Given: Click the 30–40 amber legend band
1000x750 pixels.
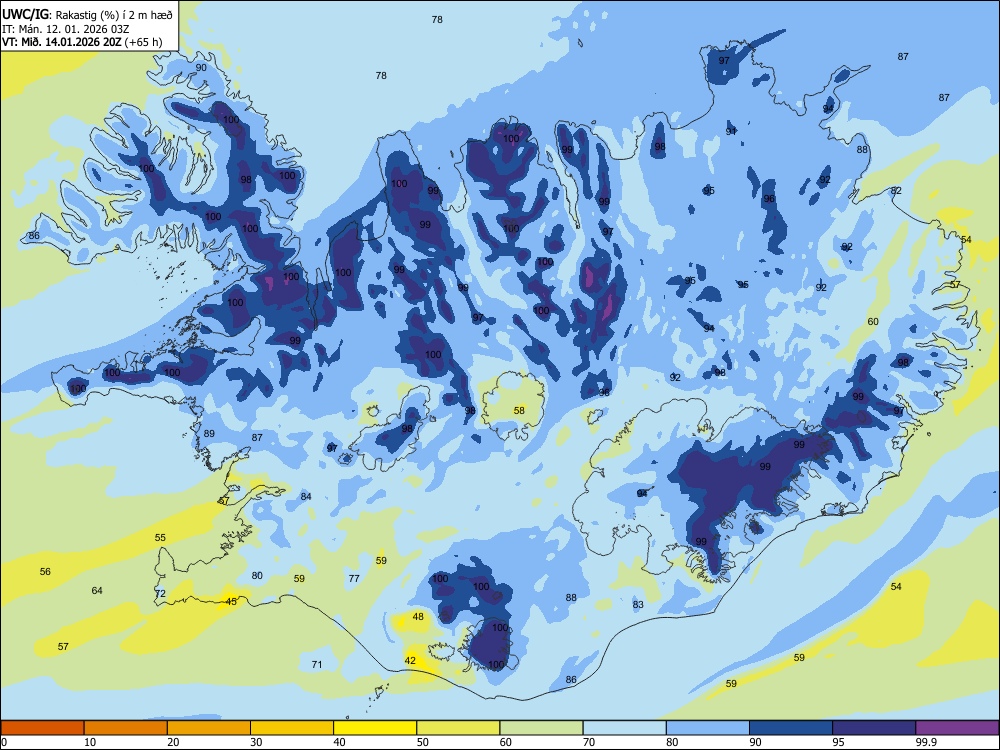Looking at the screenshot, I should click(x=292, y=728).
